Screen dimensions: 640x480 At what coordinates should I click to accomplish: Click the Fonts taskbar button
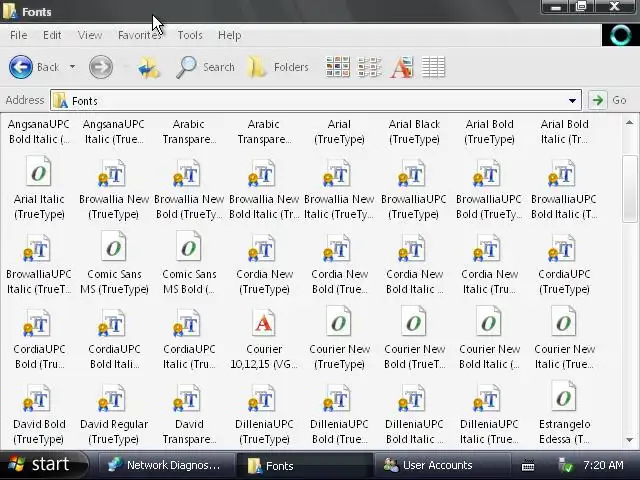point(304,465)
